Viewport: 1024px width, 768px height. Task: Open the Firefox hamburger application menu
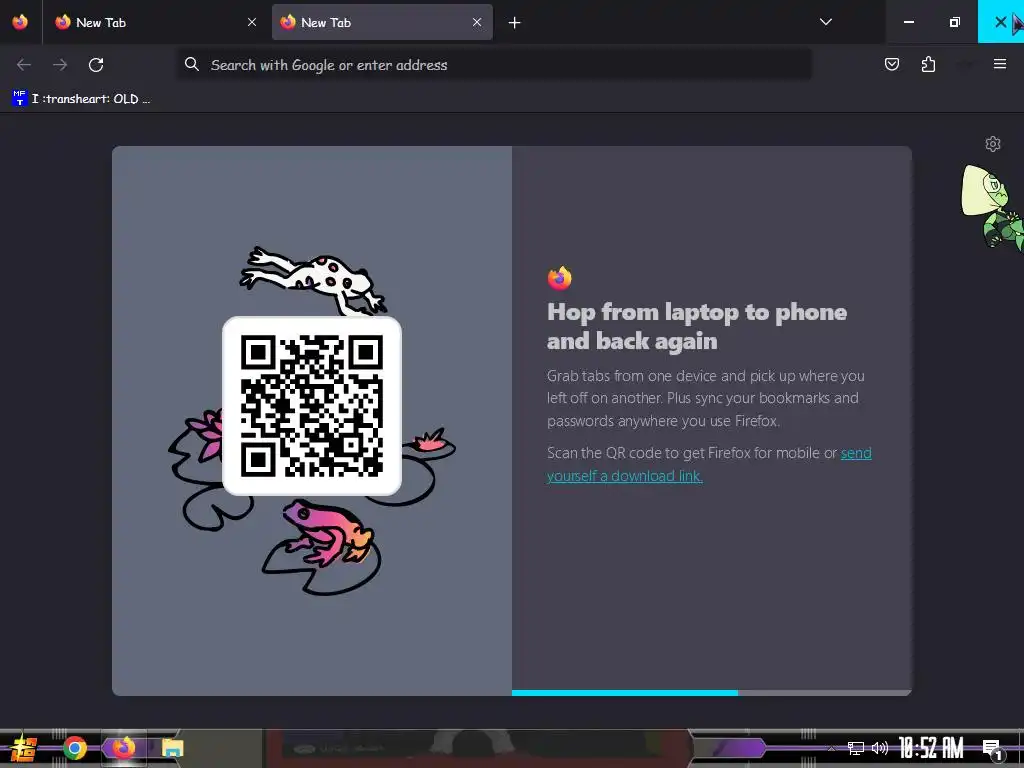(1000, 64)
